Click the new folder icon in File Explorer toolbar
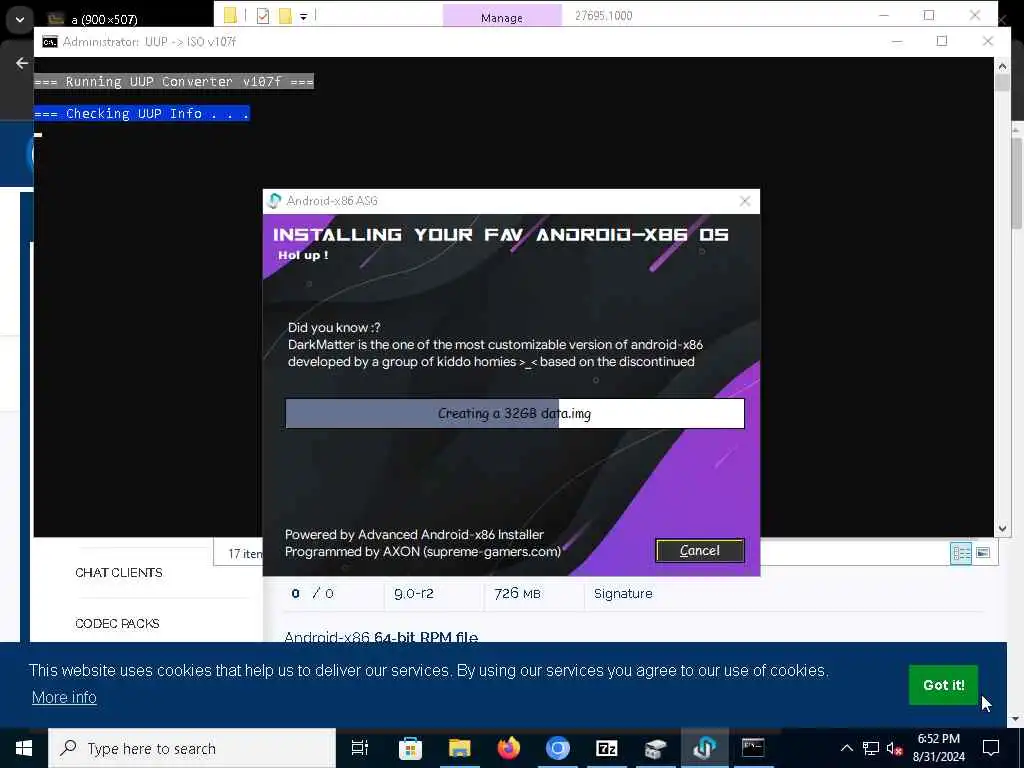1024x768 pixels. tap(285, 16)
